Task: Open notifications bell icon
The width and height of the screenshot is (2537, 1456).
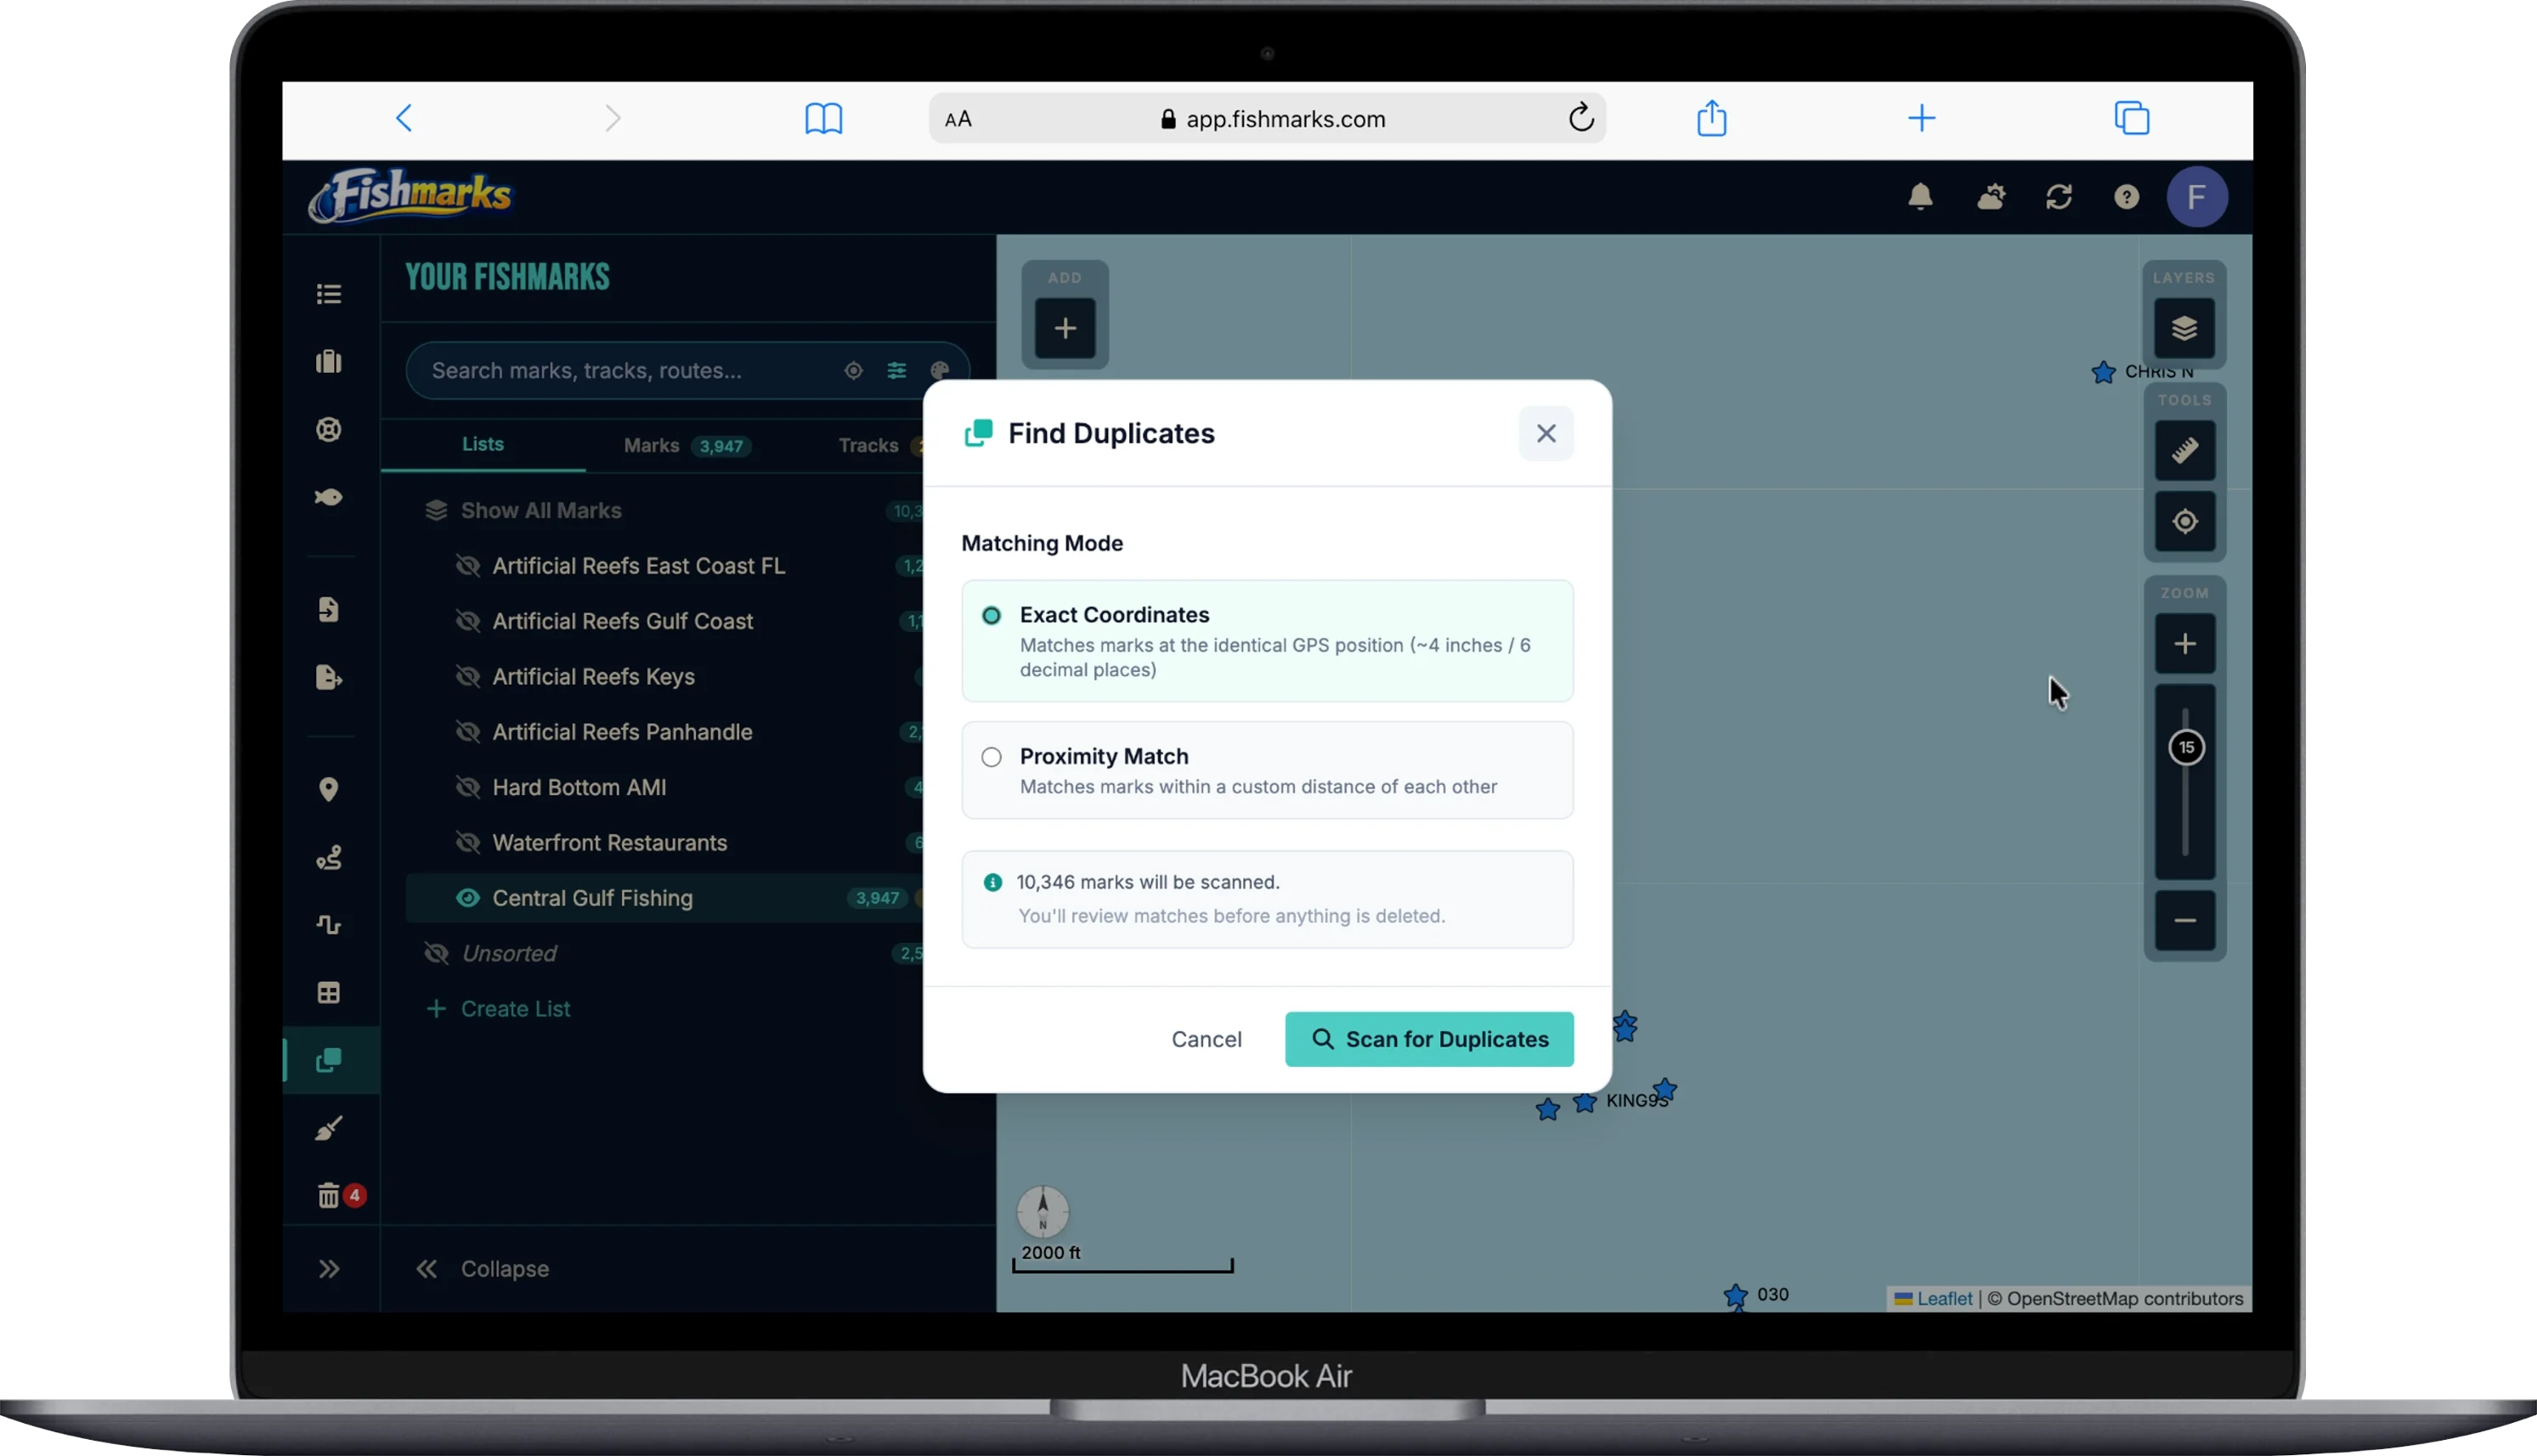Action: point(1920,196)
